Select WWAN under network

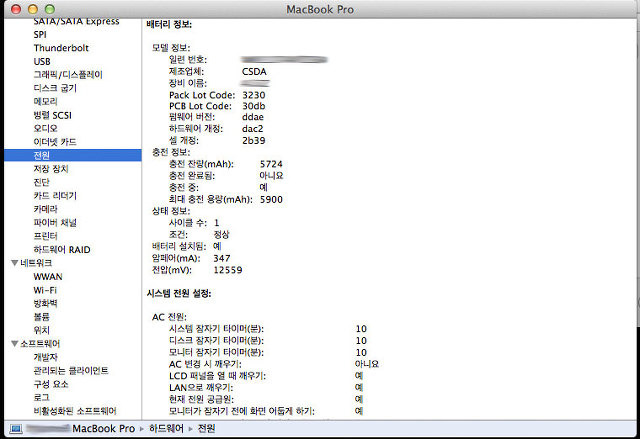pyautogui.click(x=48, y=277)
